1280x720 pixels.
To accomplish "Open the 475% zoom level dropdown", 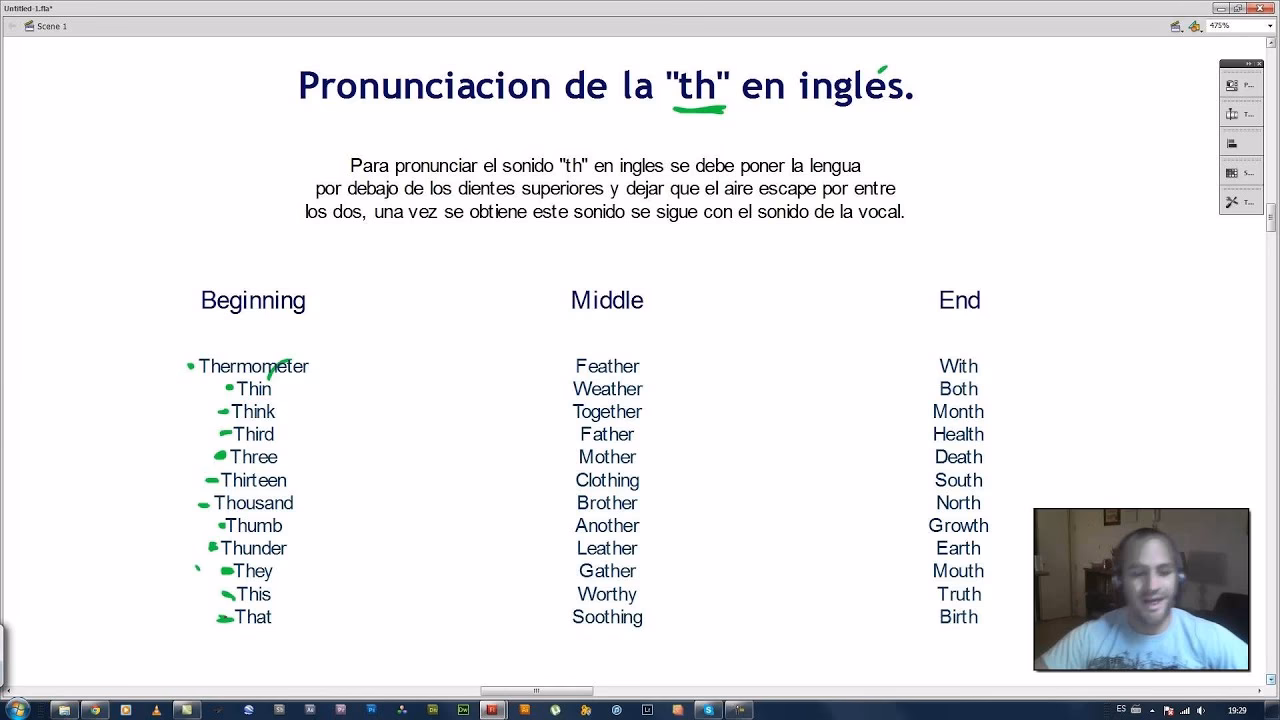I will 1270,25.
